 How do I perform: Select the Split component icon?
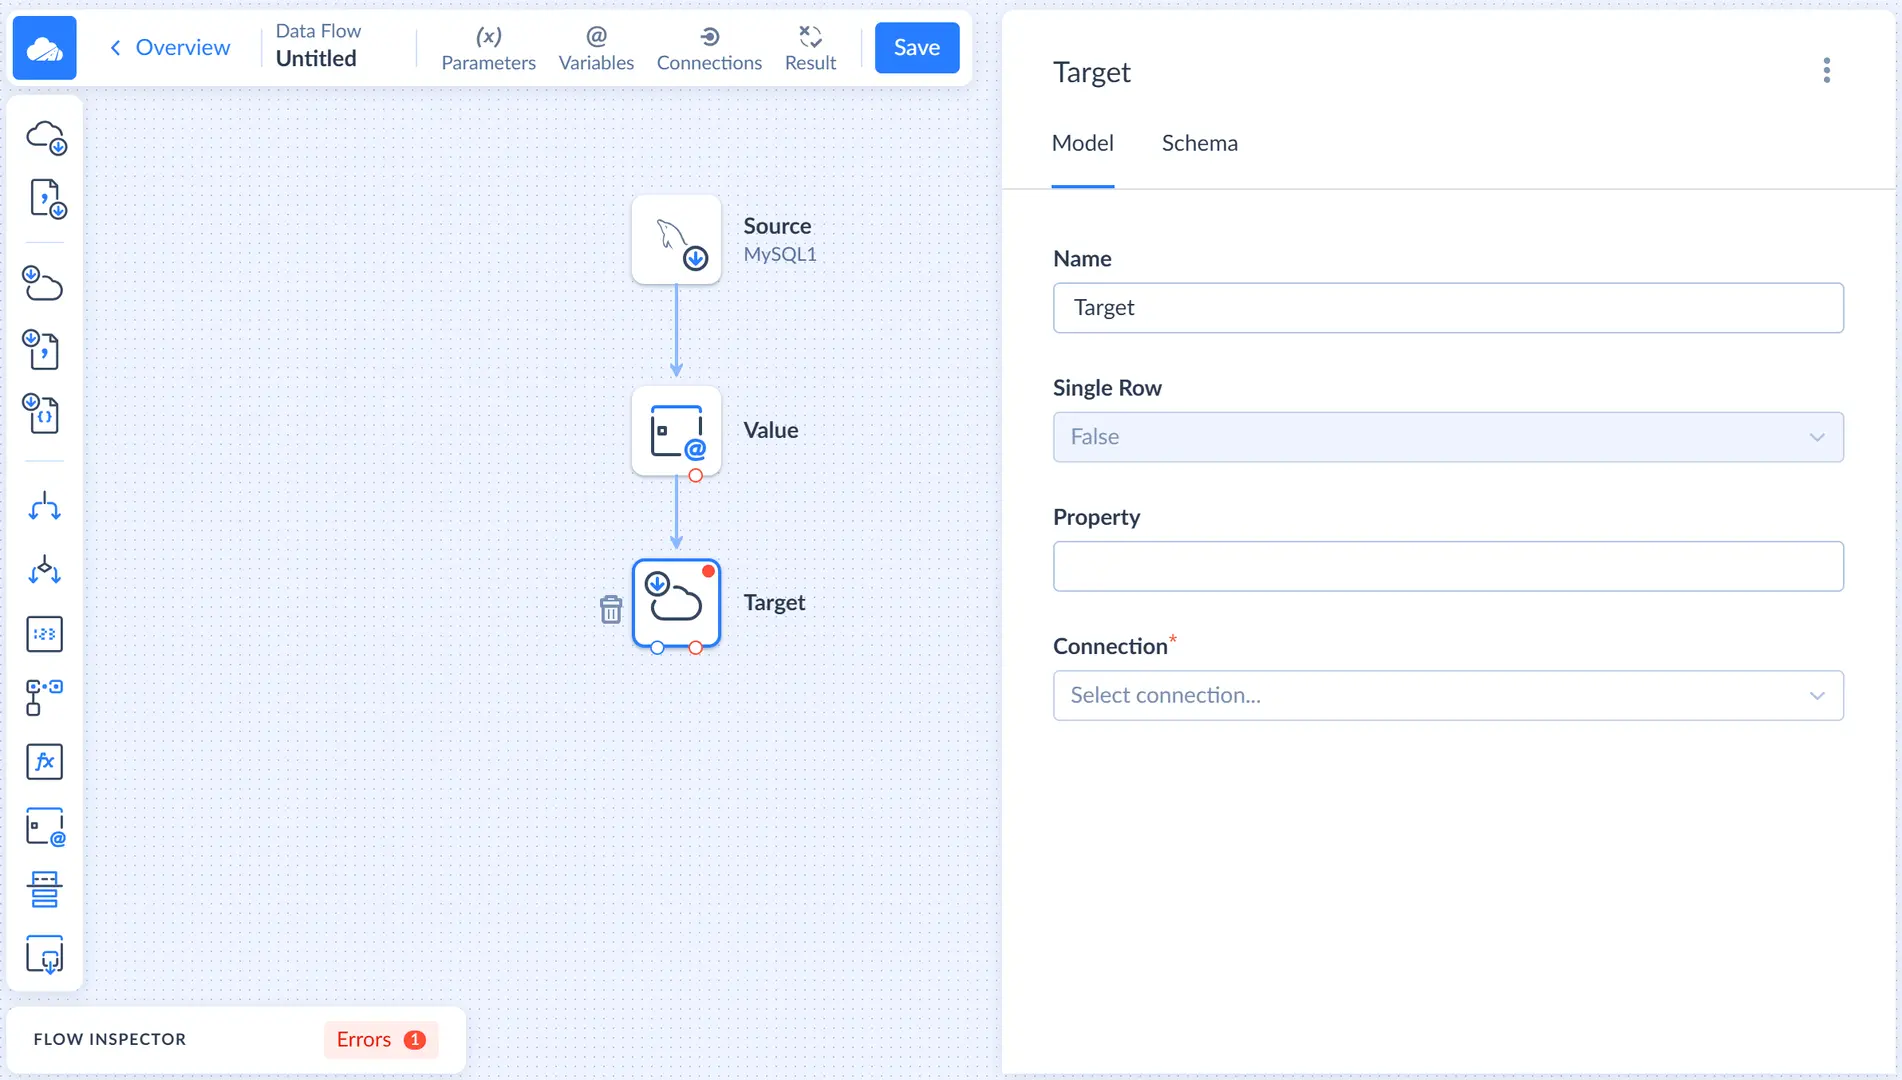44,507
